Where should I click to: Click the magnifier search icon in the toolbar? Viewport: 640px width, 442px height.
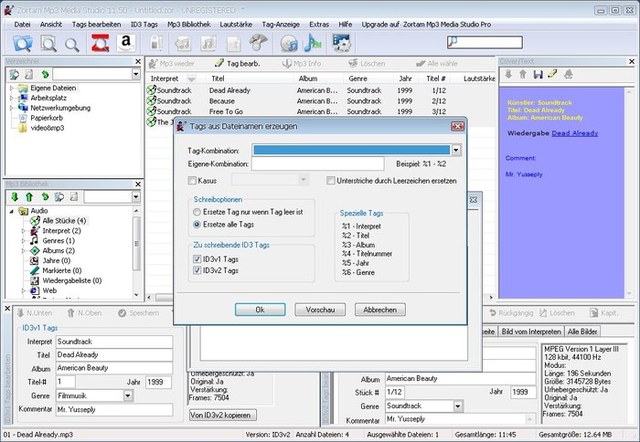point(72,42)
